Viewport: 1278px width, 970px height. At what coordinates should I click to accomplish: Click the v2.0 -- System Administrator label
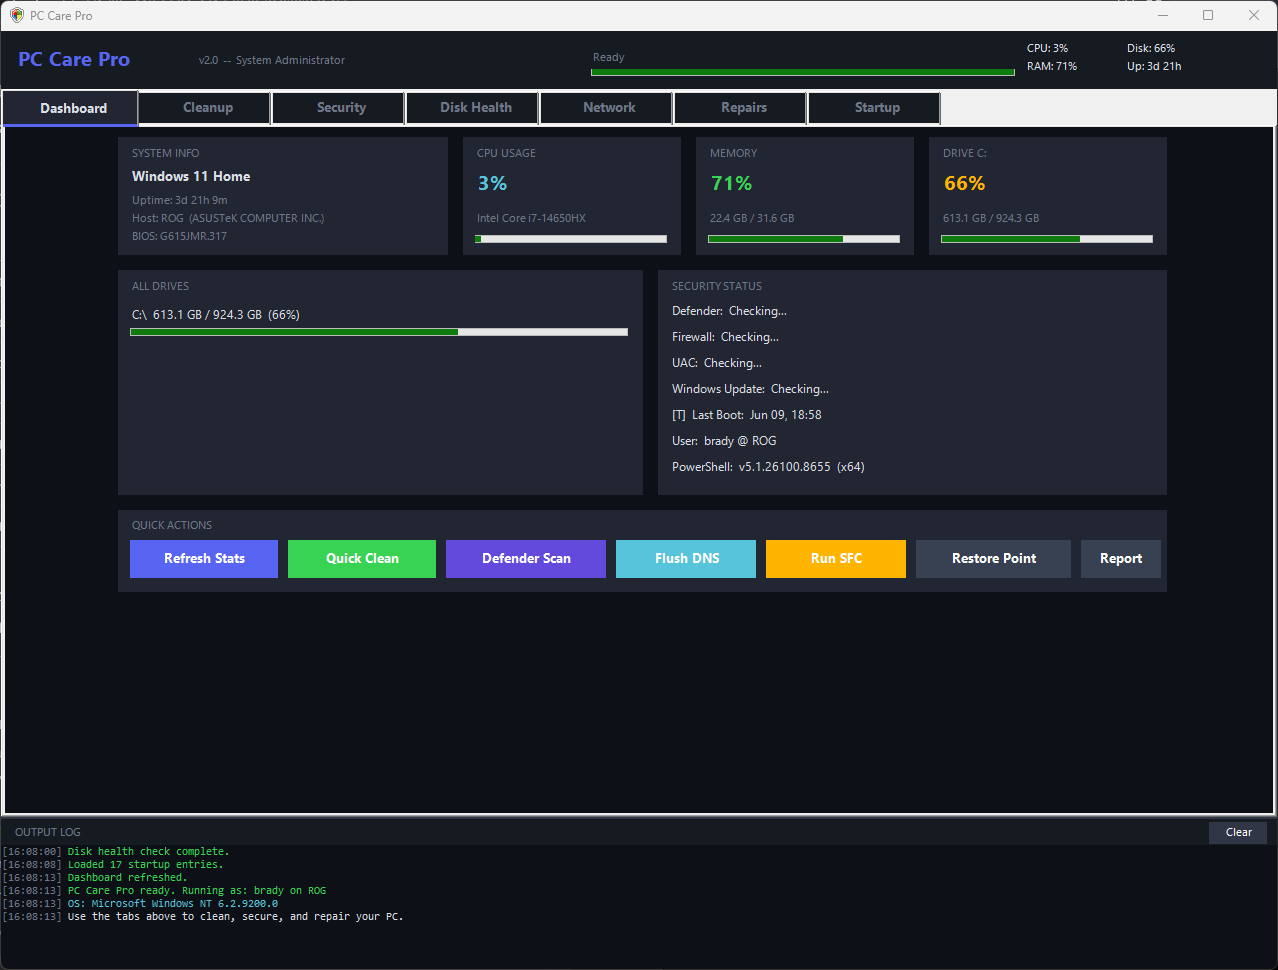click(272, 60)
